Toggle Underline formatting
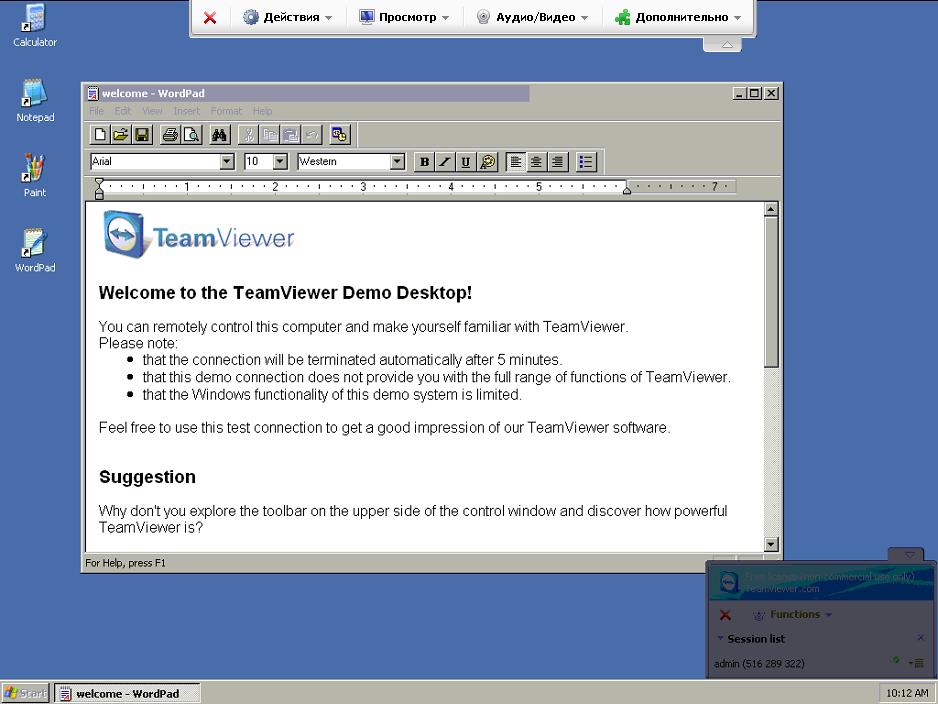Viewport: 938px width, 704px height. (x=466, y=161)
